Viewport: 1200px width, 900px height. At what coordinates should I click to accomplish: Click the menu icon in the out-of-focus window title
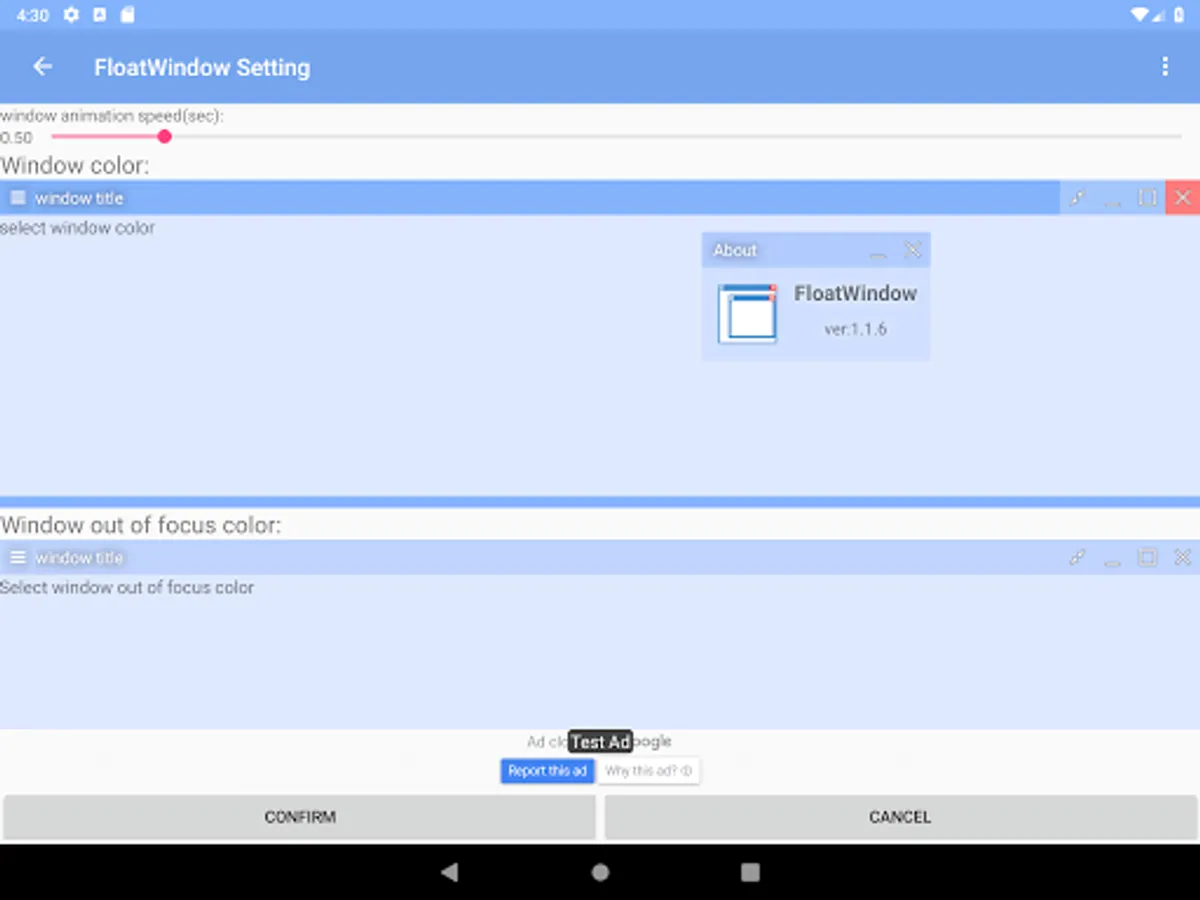click(18, 557)
